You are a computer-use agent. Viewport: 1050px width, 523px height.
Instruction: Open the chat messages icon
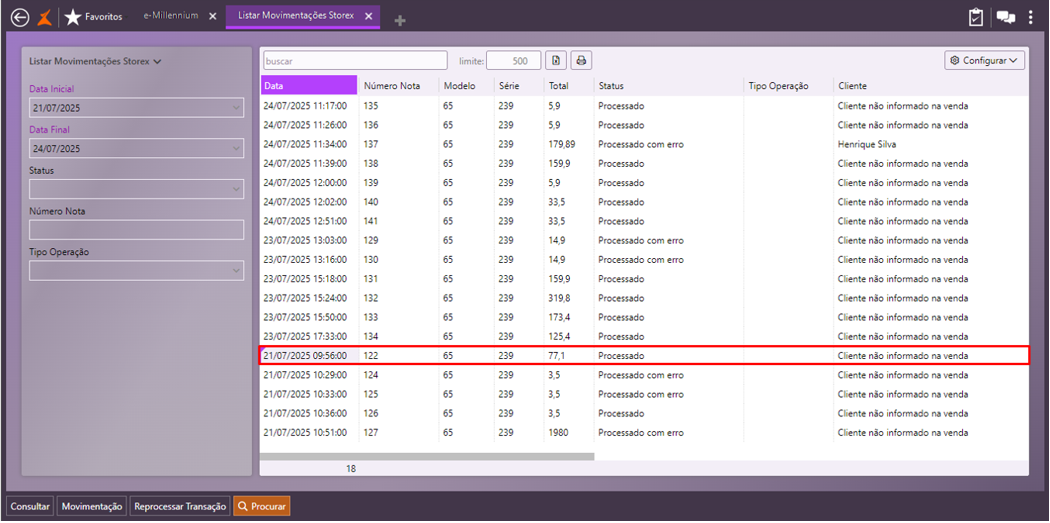pos(1006,17)
